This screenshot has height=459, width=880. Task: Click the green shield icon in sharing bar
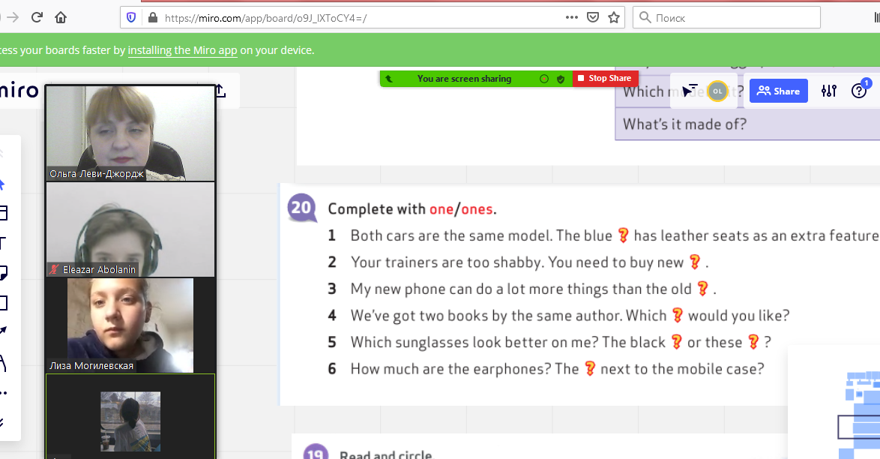click(560, 78)
